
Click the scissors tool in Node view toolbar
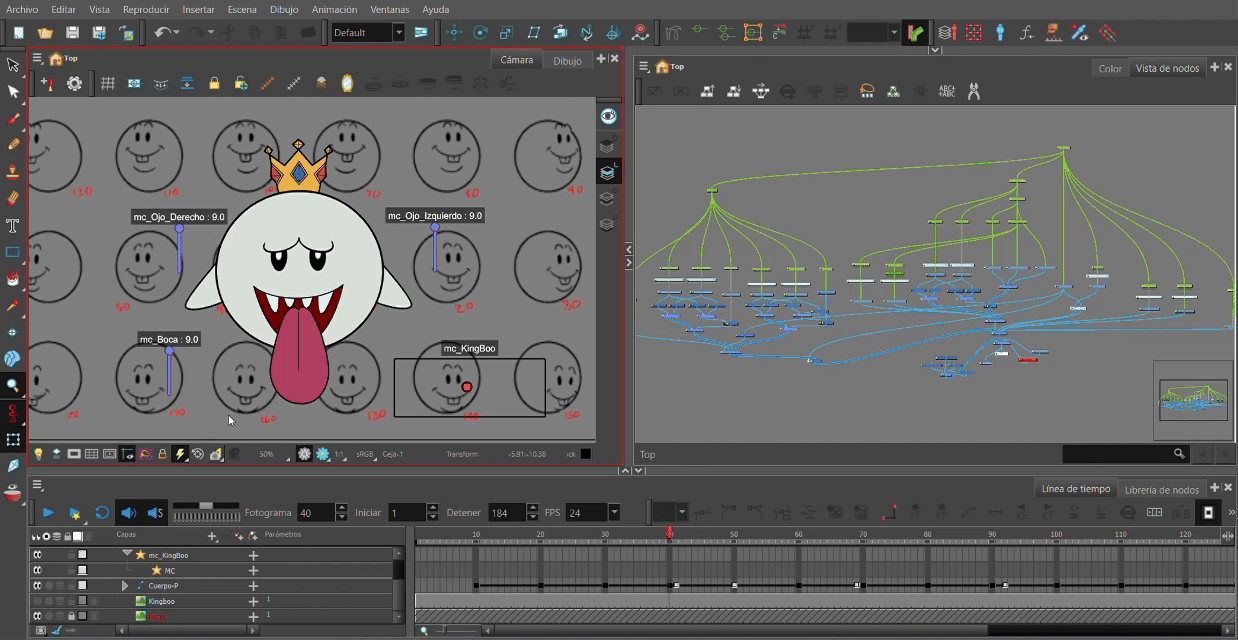(x=973, y=91)
